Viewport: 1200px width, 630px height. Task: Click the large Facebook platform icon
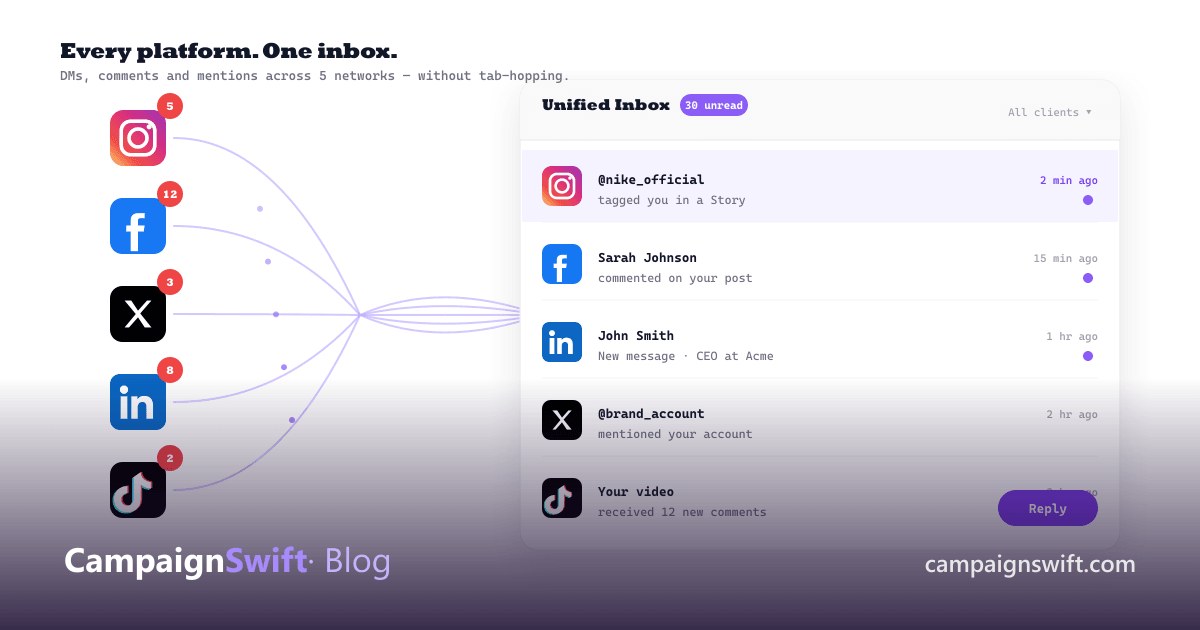(138, 226)
